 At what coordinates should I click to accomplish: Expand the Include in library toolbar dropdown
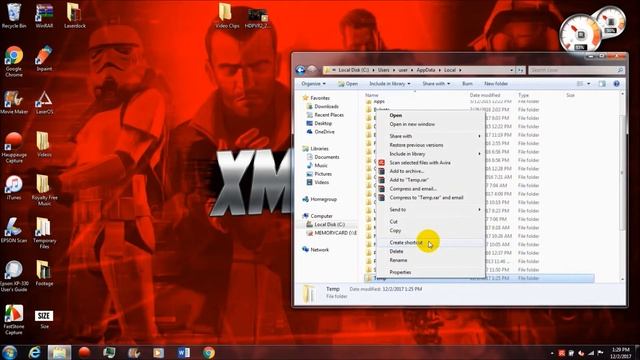(x=390, y=84)
